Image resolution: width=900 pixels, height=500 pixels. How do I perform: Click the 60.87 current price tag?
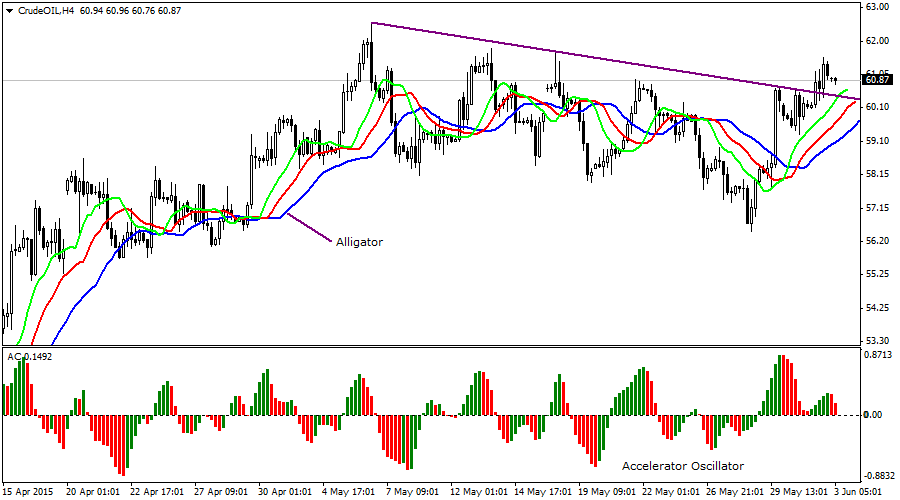[x=877, y=80]
